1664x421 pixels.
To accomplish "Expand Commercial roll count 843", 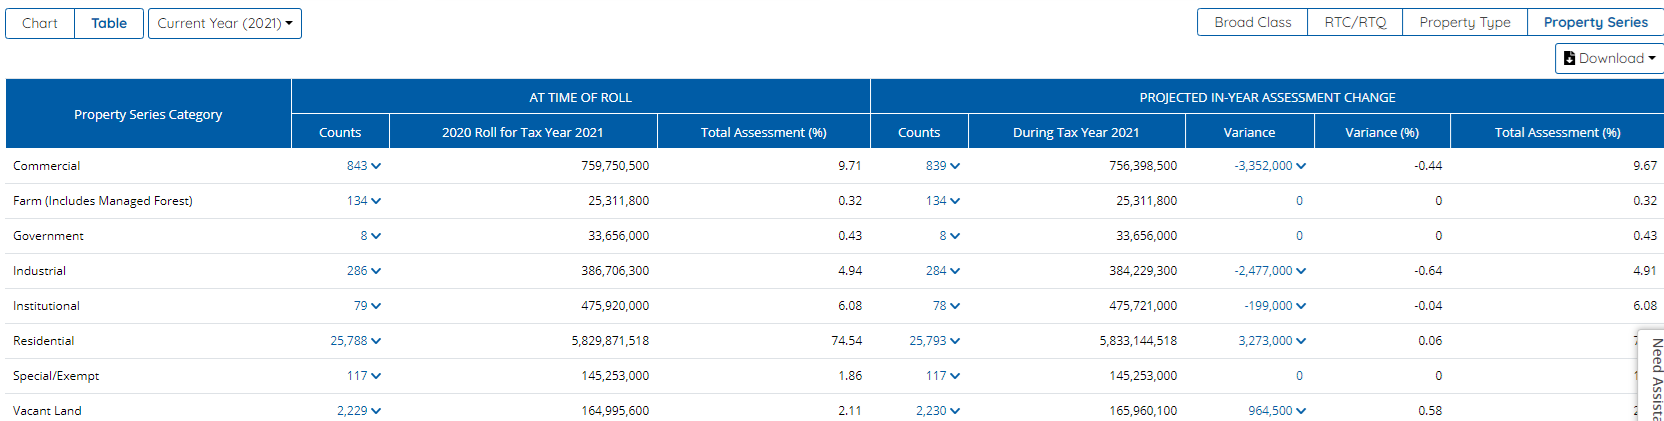I will point(364,166).
